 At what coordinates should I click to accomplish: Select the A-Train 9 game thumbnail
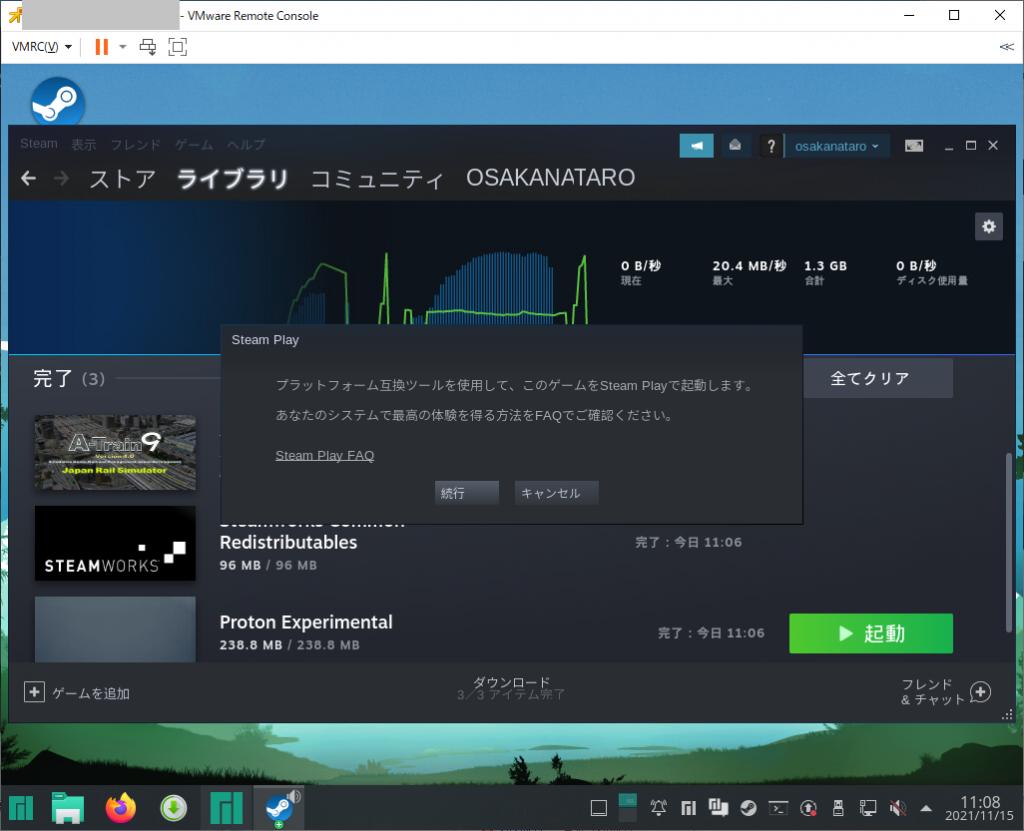115,452
